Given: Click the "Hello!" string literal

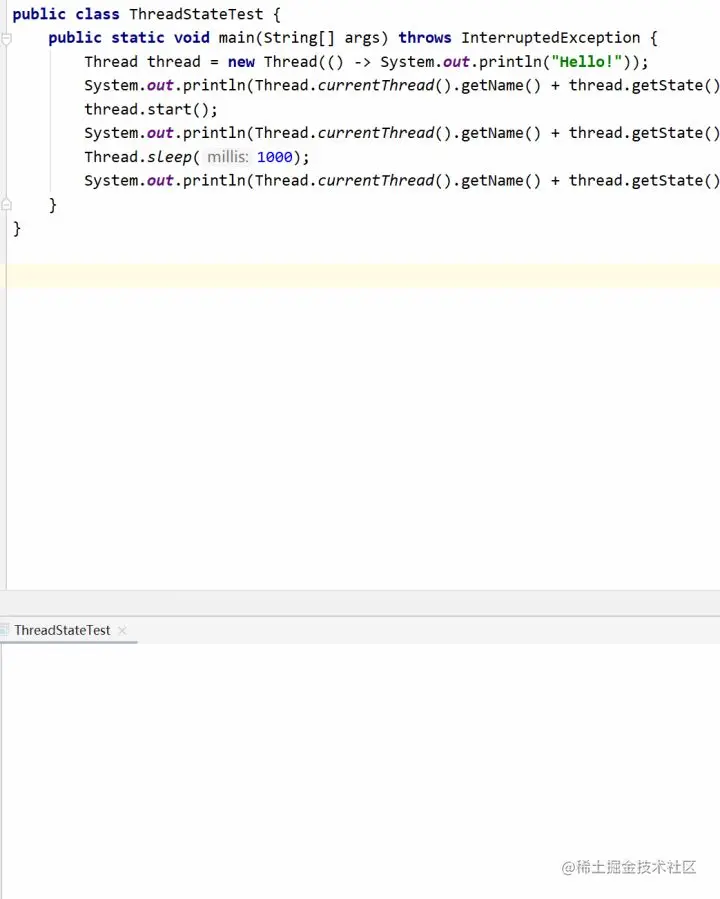Looking at the screenshot, I should pyautogui.click(x=586, y=62).
